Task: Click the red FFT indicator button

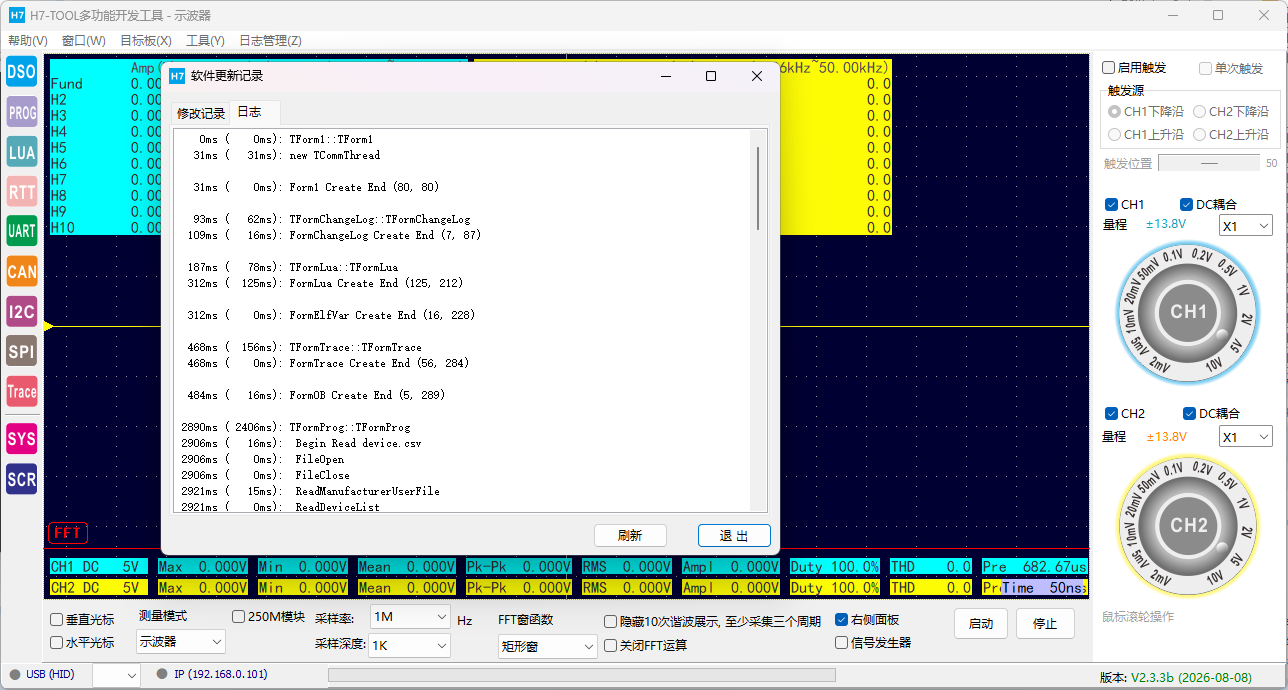Action: [x=67, y=533]
